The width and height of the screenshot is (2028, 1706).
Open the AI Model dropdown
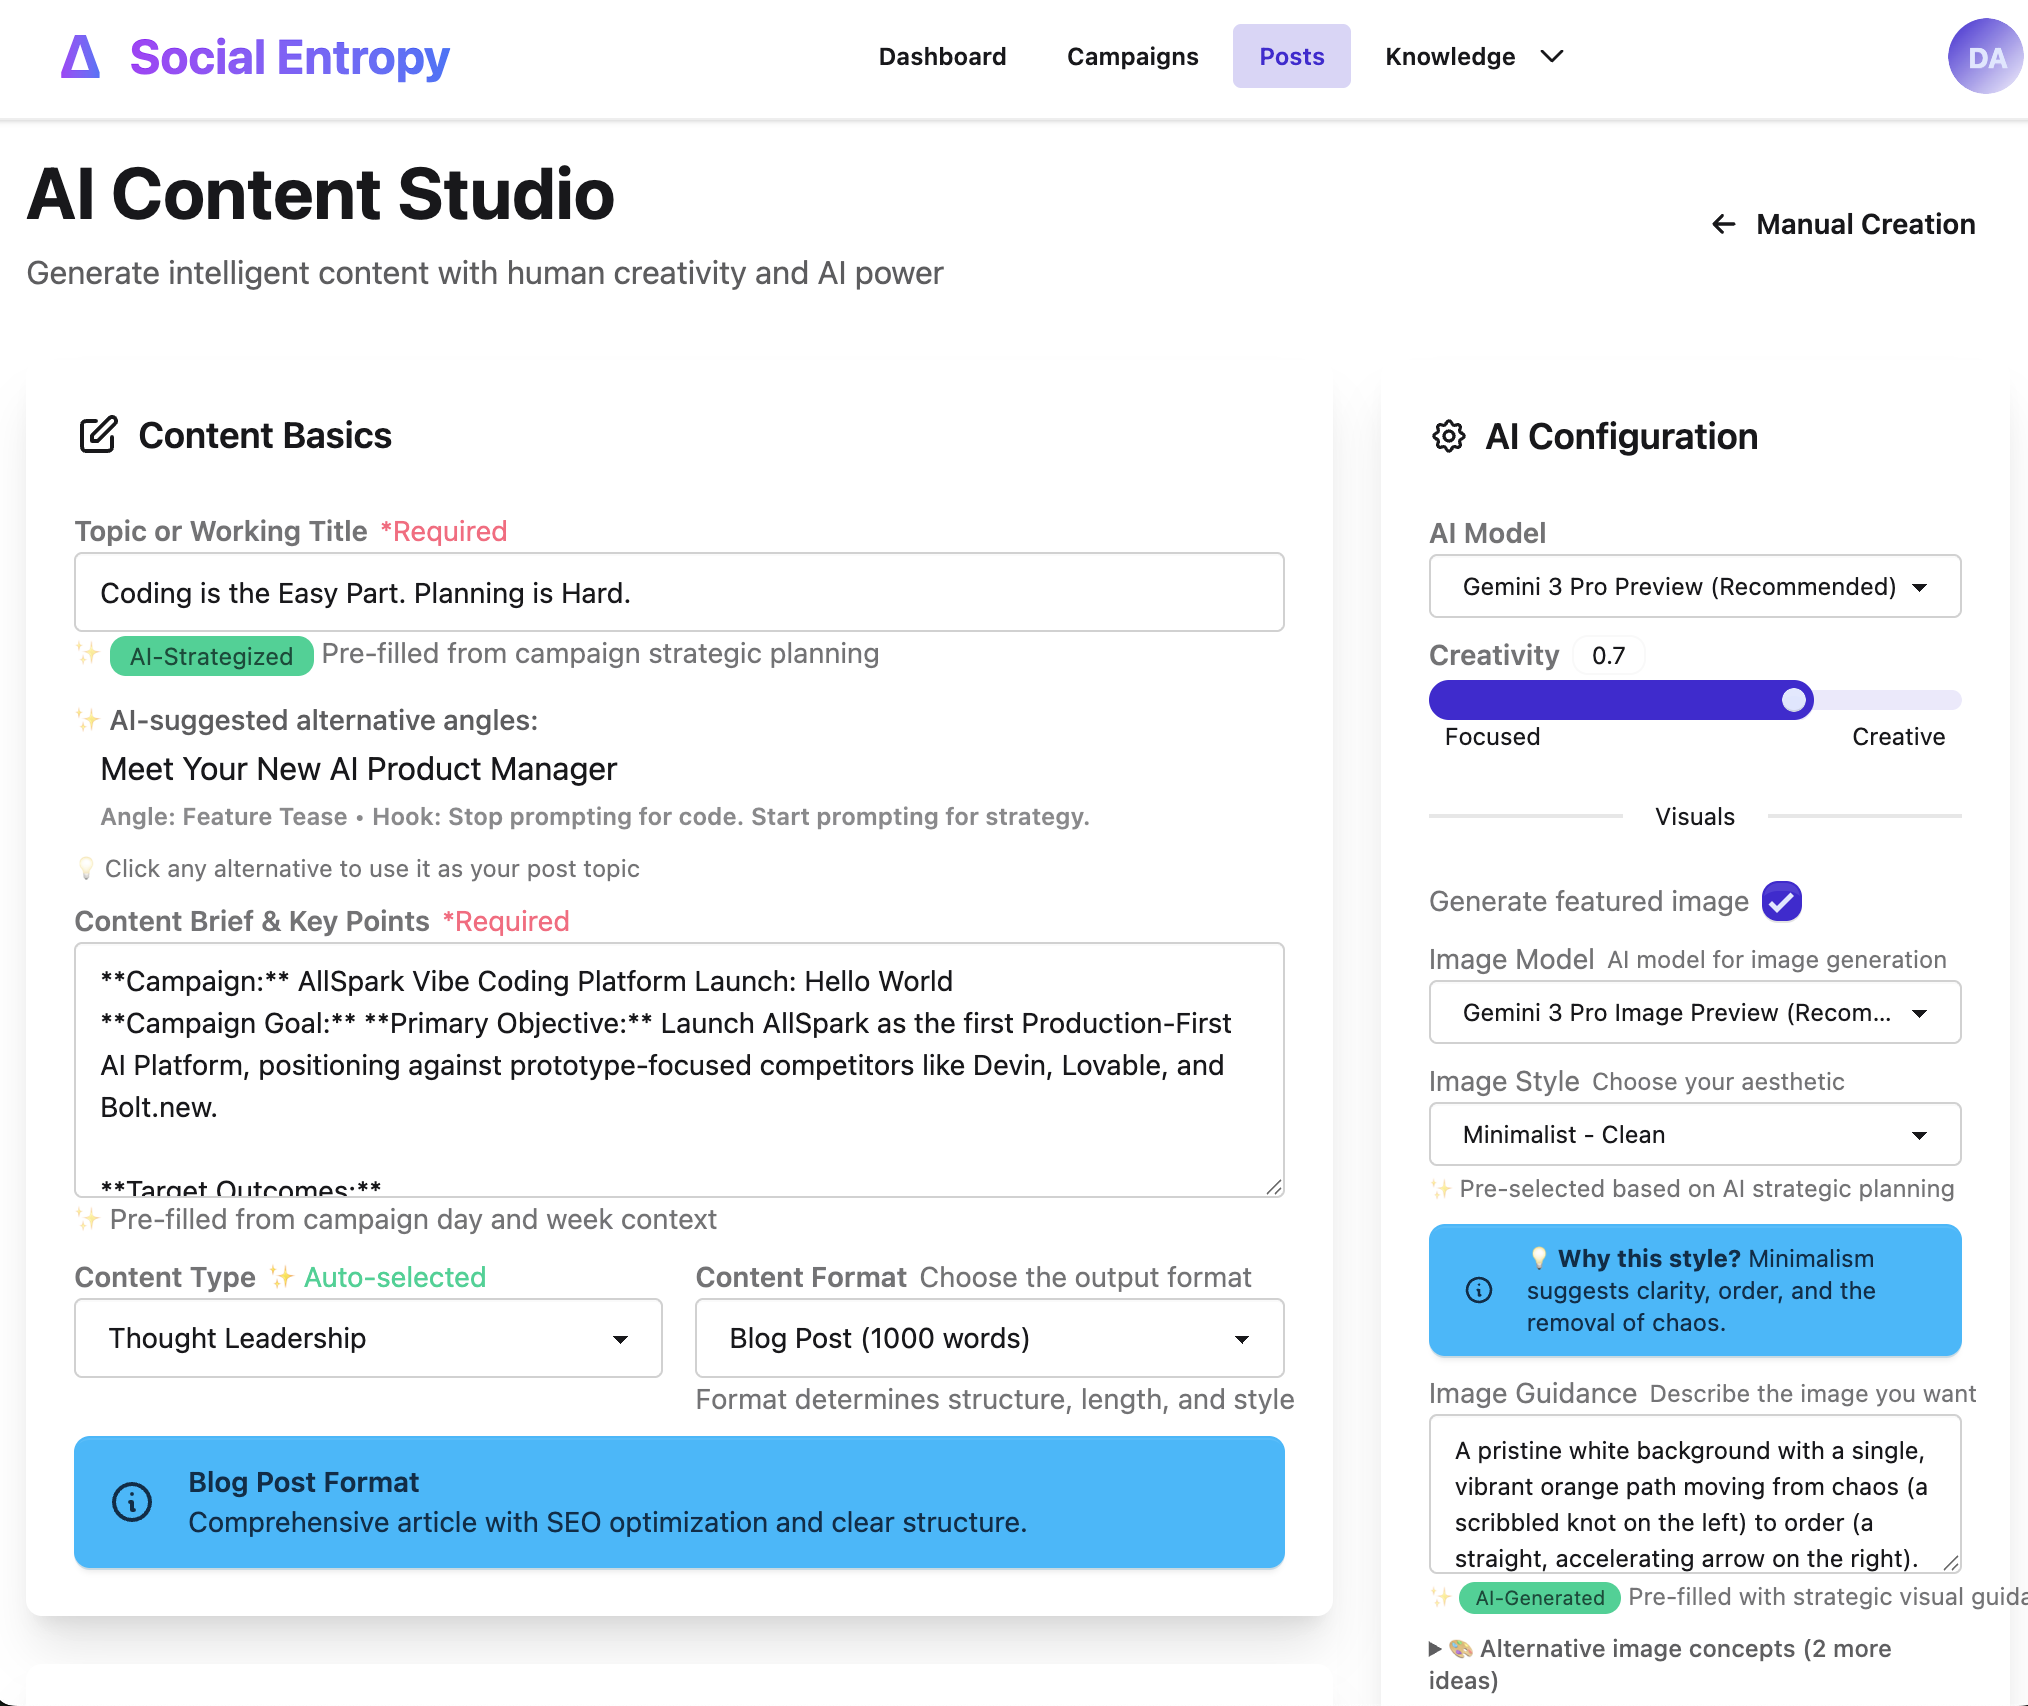pos(1694,587)
